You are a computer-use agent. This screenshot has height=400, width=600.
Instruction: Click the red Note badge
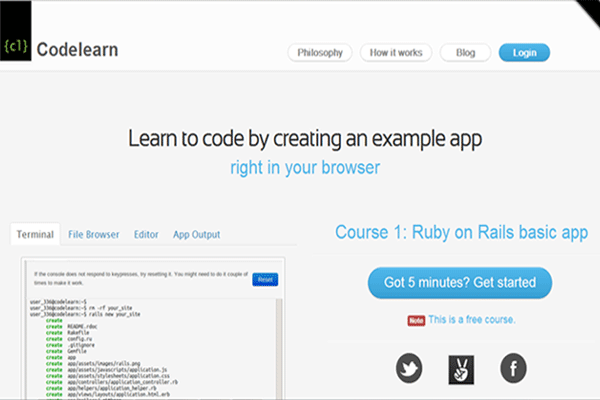pos(416,320)
